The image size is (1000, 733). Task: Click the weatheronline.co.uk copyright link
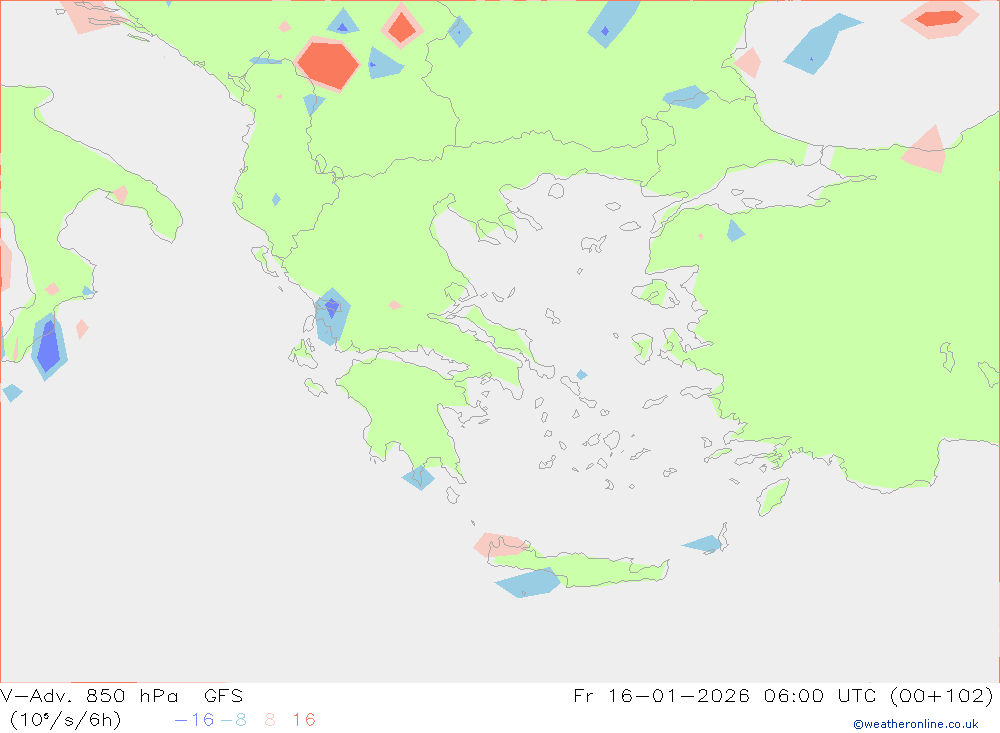pyautogui.click(x=915, y=724)
